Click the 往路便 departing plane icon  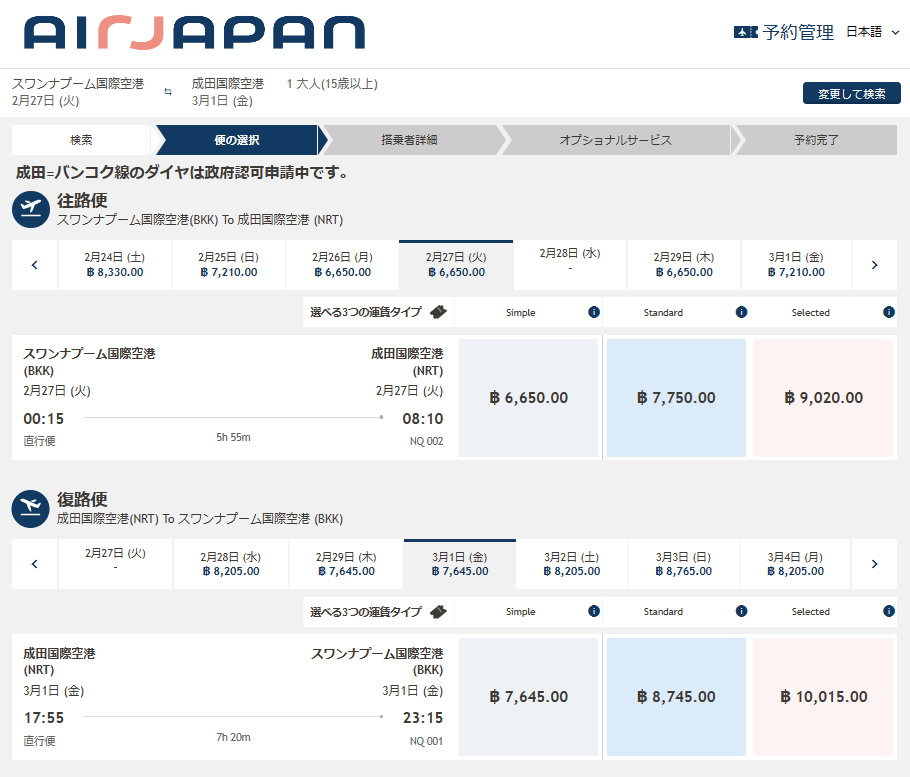click(x=31, y=209)
